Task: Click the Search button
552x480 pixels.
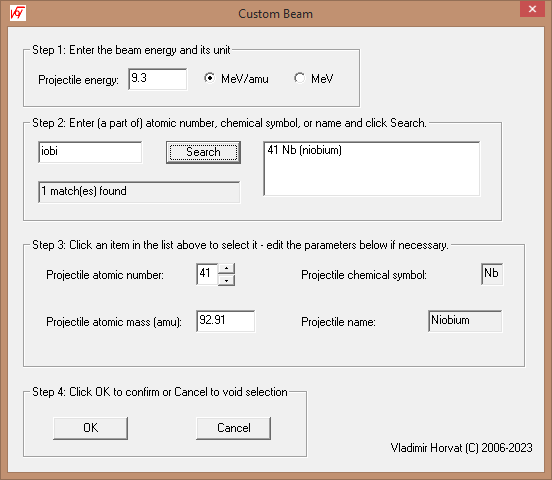Action: tap(203, 152)
